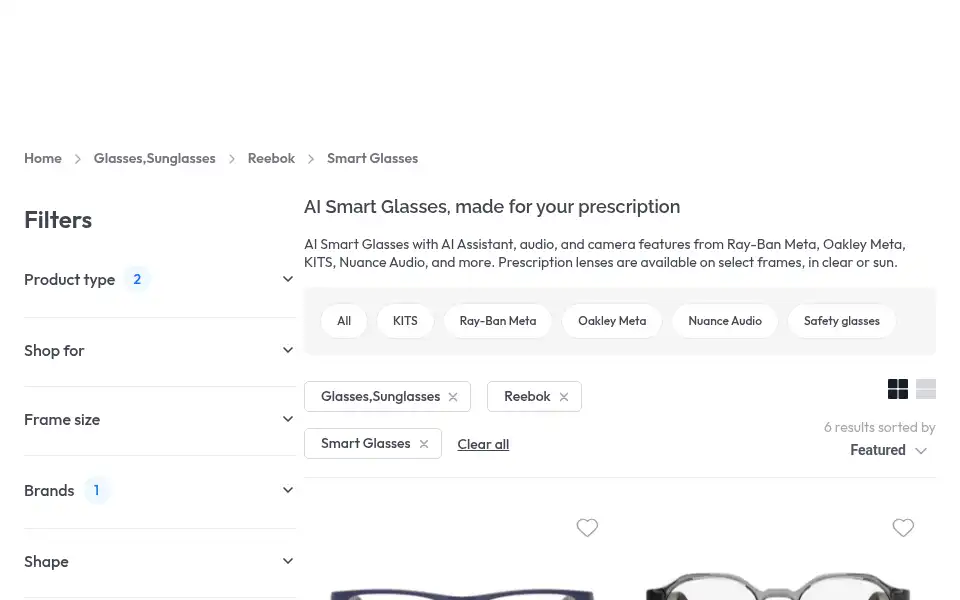Select the Safety glasses category pill
This screenshot has height=600, width=960.
click(x=842, y=321)
